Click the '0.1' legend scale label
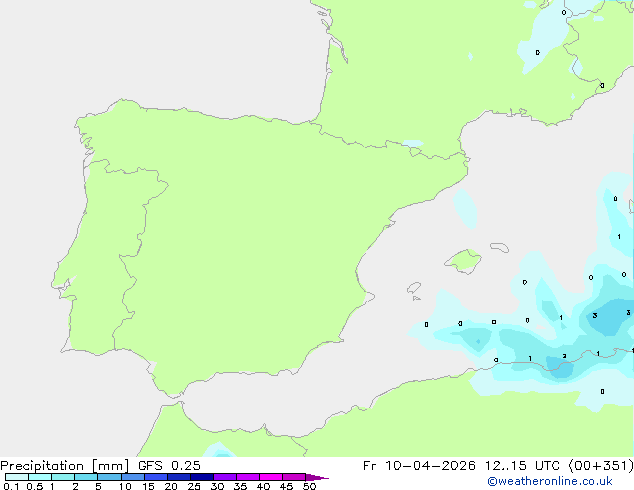The image size is (634, 490). point(11,486)
